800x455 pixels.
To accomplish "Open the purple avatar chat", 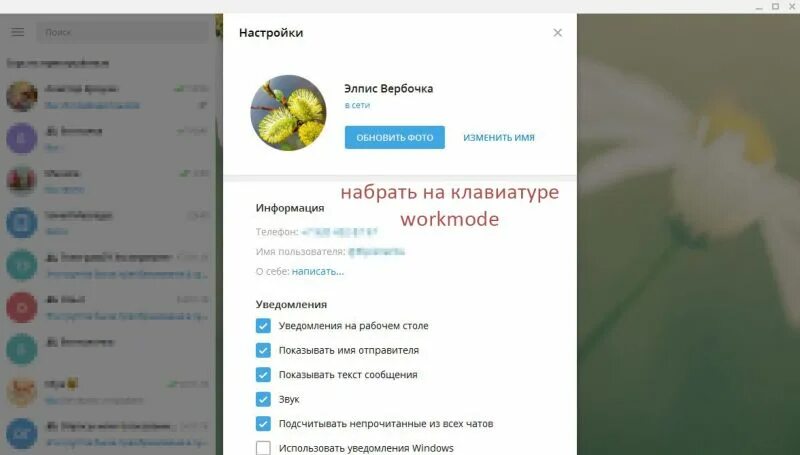I will tap(21, 138).
